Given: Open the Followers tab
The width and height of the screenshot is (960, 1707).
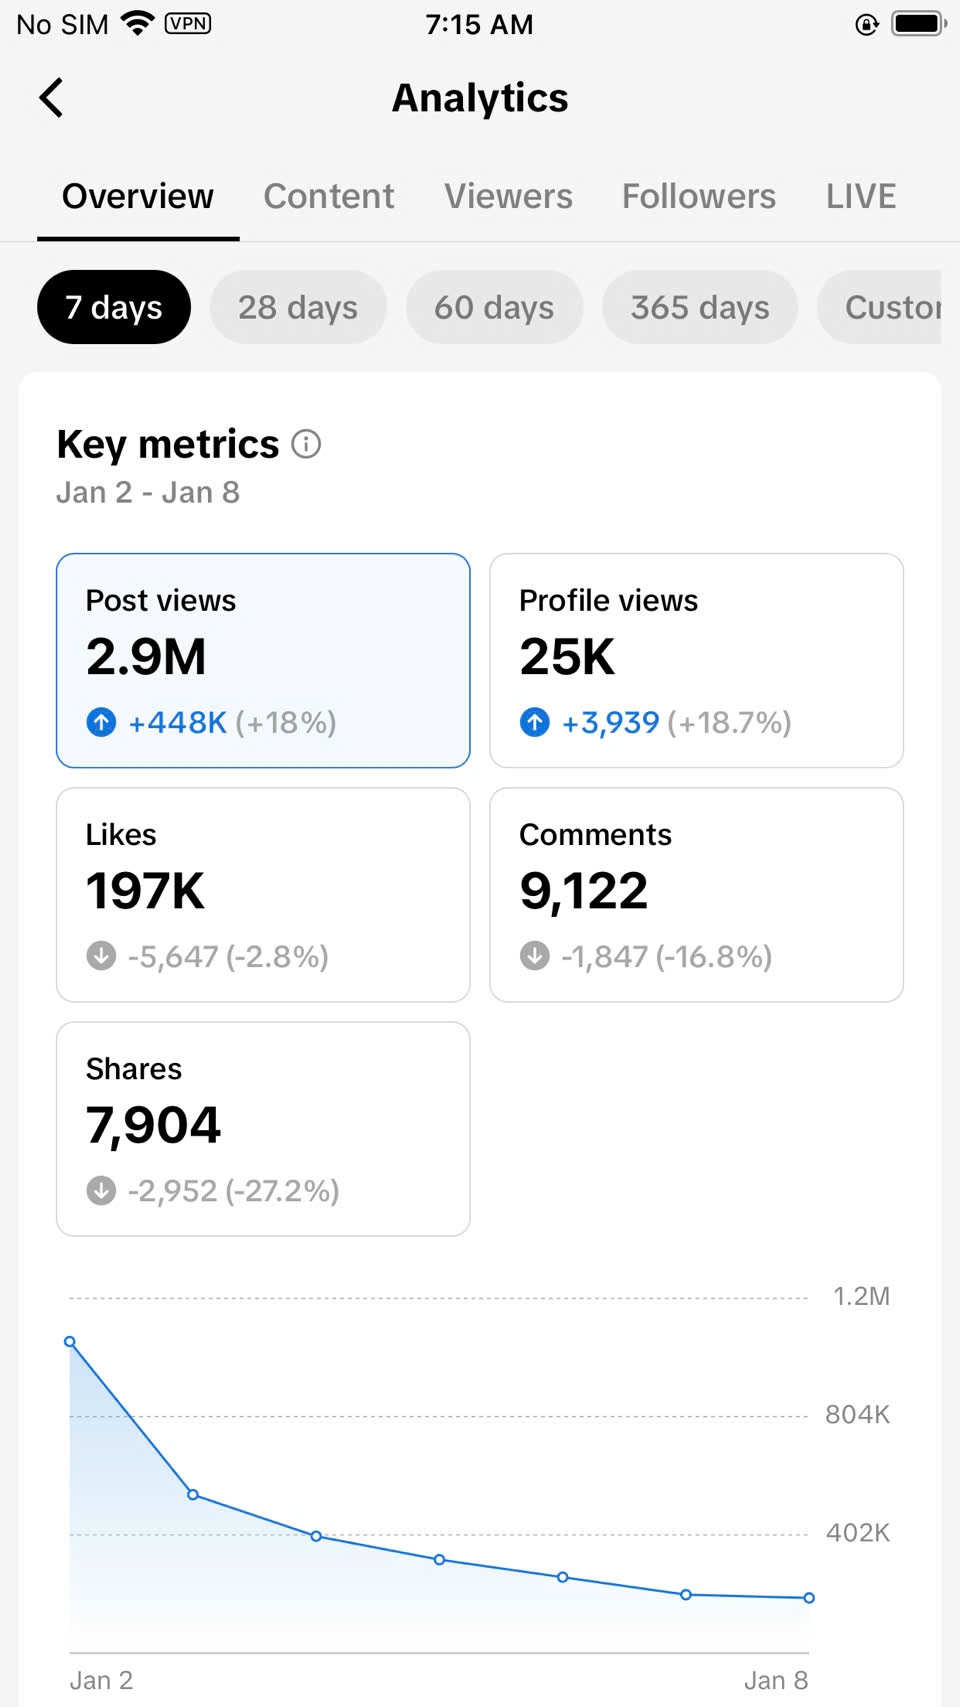Looking at the screenshot, I should coord(698,196).
